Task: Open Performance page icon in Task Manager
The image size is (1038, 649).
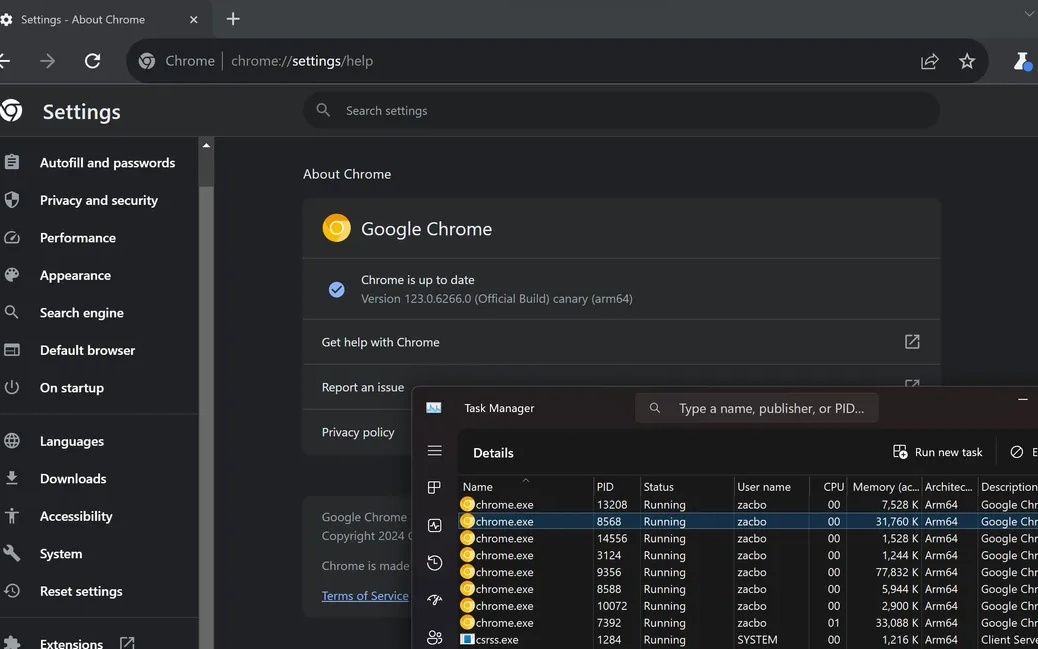Action: click(434, 526)
